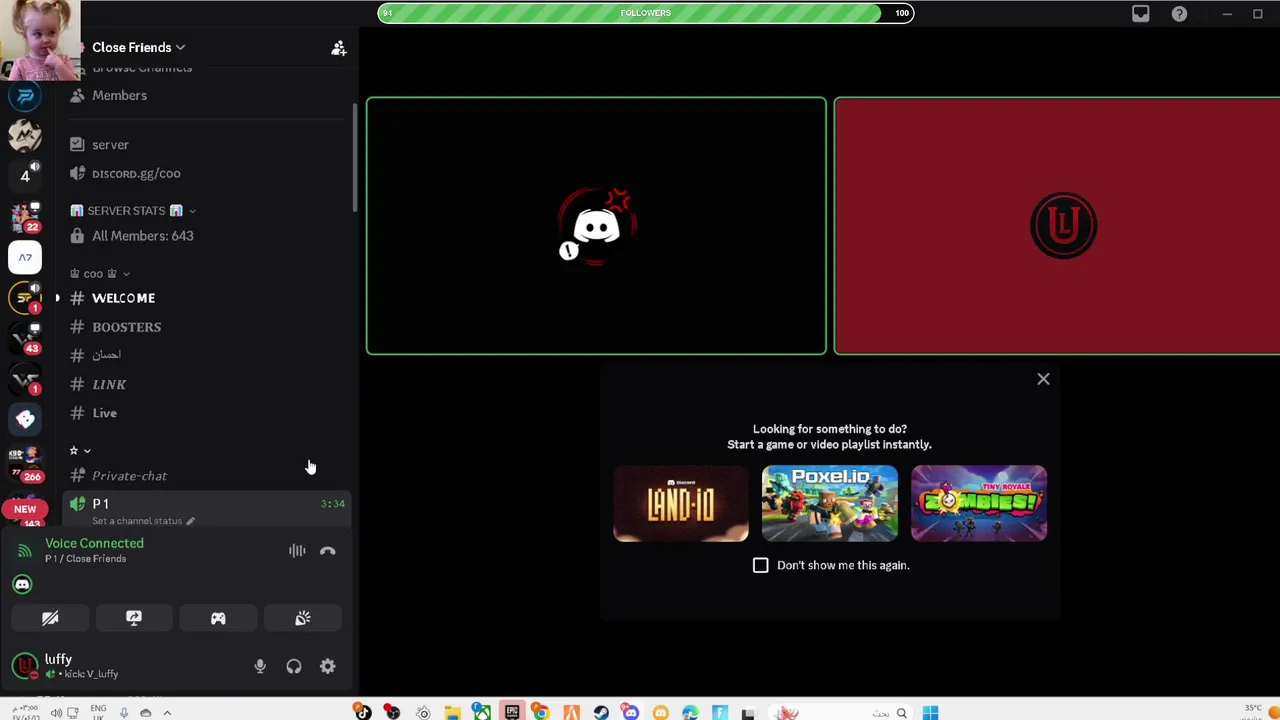Disconnect from voice with the hang-up icon
The image size is (1280, 720).
pyautogui.click(x=327, y=551)
